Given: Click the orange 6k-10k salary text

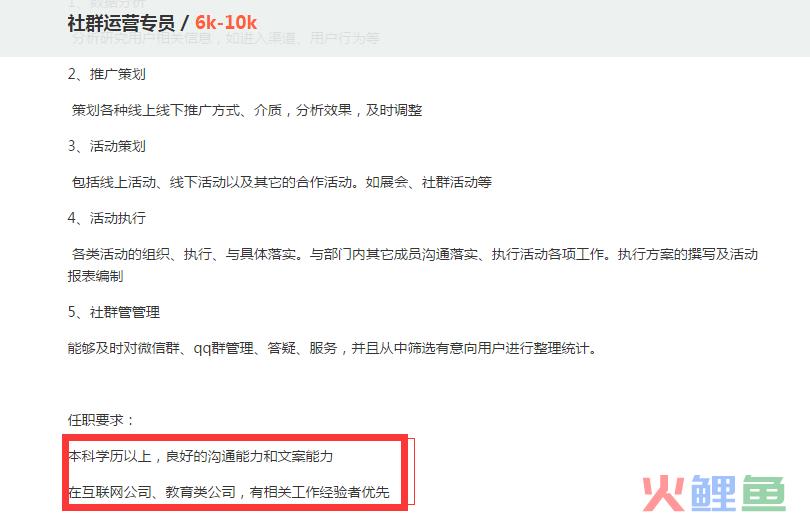Looking at the screenshot, I should coord(226,23).
